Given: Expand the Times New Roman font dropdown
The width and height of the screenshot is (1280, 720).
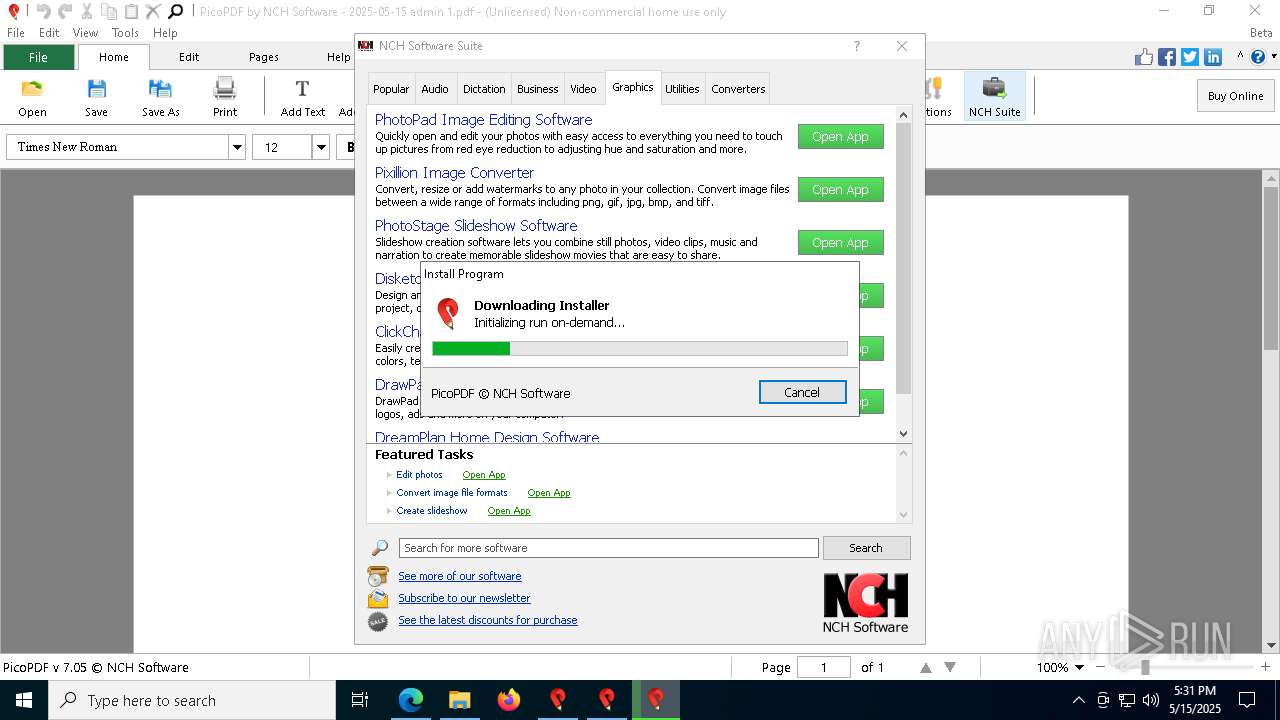Looking at the screenshot, I should point(237,147).
